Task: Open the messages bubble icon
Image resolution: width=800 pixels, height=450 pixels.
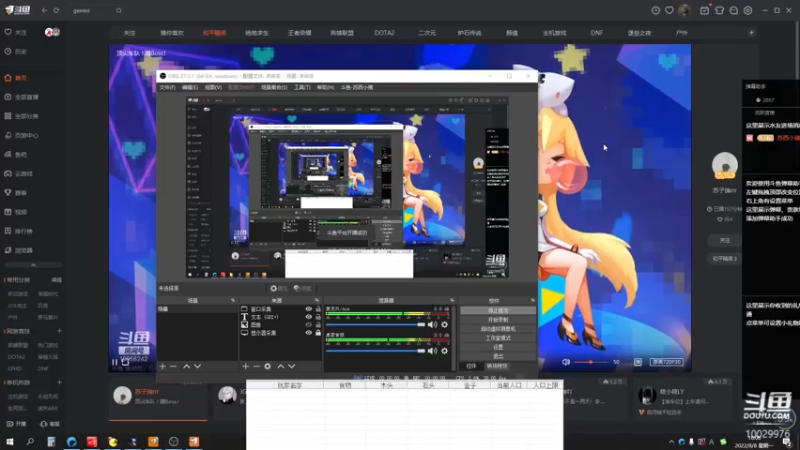Action: point(734,10)
